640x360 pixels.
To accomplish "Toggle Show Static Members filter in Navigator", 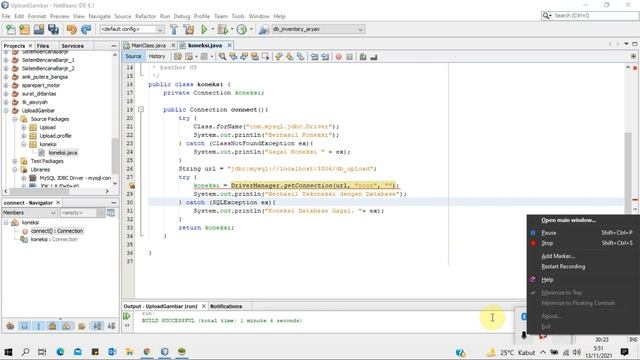I will 38,326.
